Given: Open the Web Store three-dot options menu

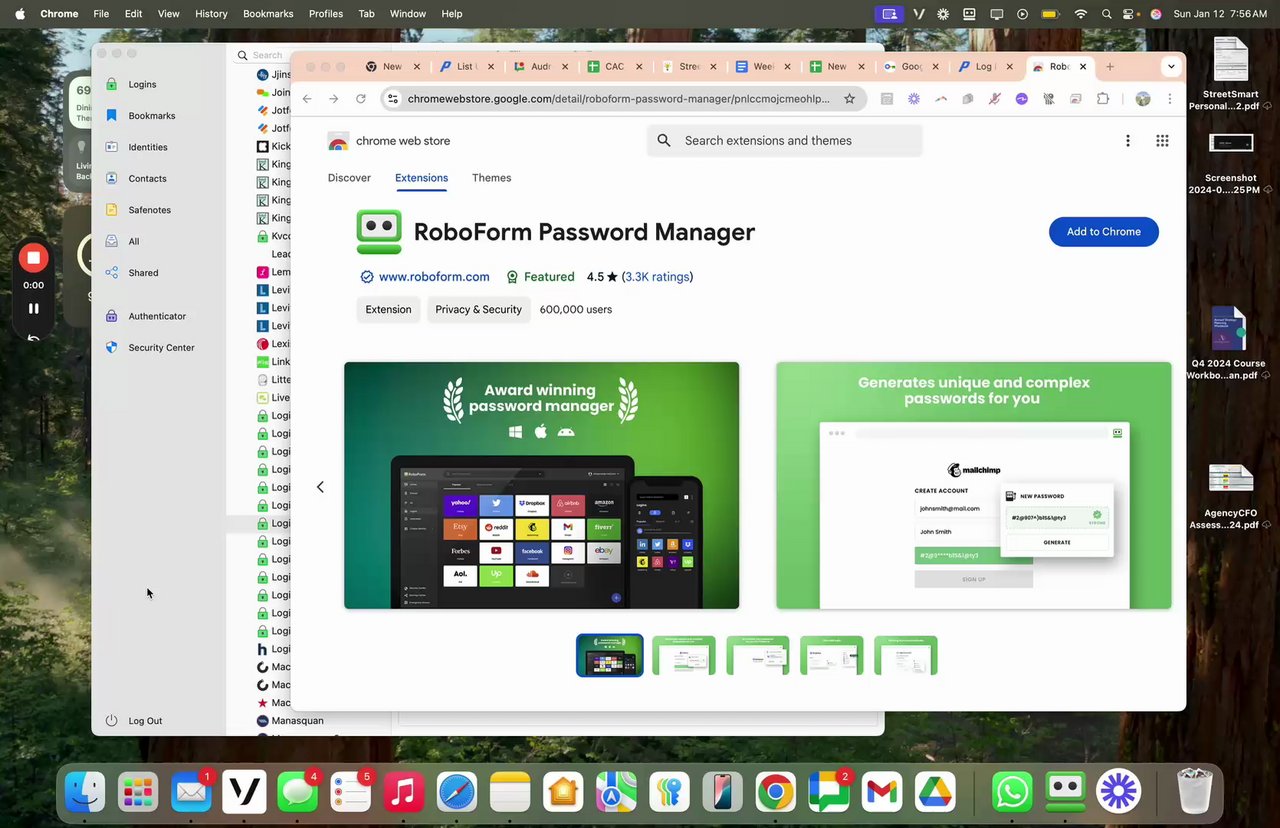Looking at the screenshot, I should pos(1128,141).
